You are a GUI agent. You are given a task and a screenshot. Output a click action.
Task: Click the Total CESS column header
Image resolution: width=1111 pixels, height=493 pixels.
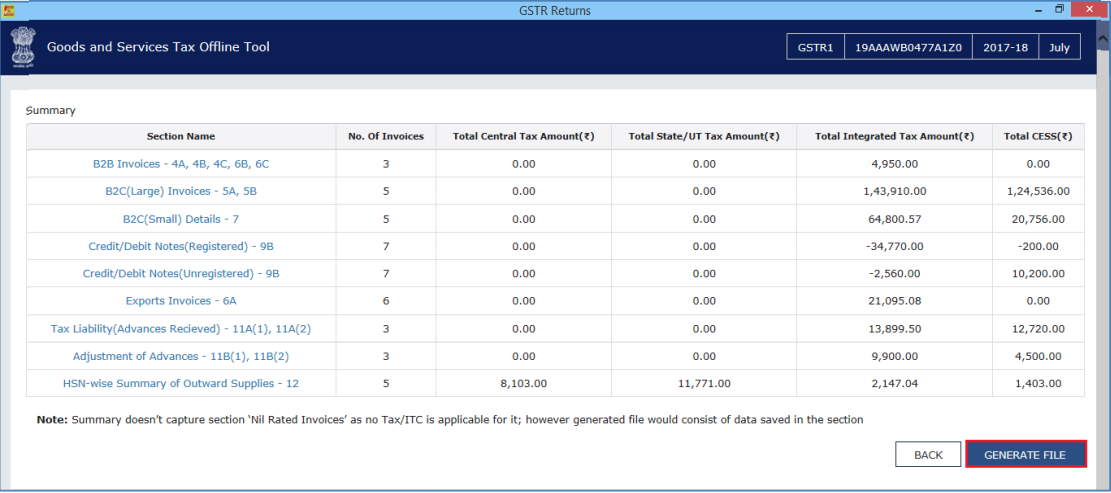click(1038, 136)
